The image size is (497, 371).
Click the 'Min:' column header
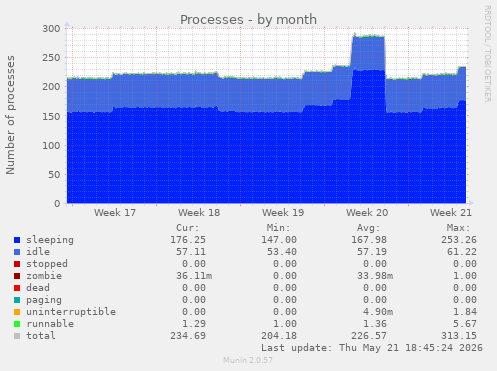tap(278, 228)
